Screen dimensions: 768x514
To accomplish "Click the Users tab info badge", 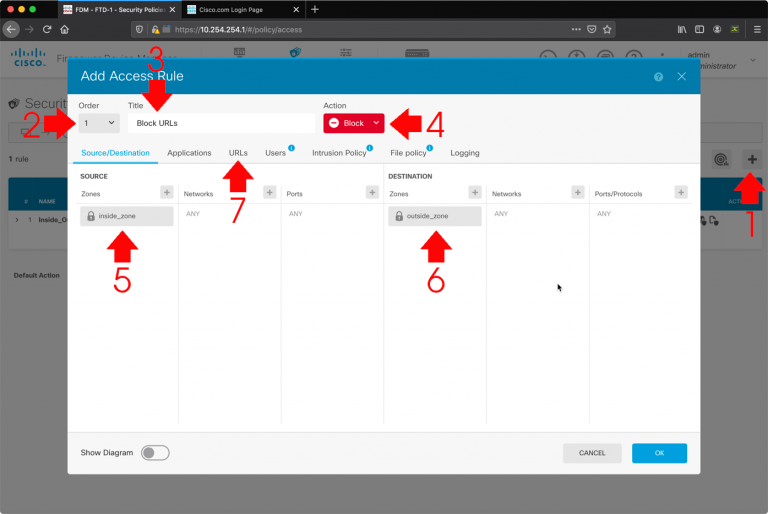I will point(291,147).
